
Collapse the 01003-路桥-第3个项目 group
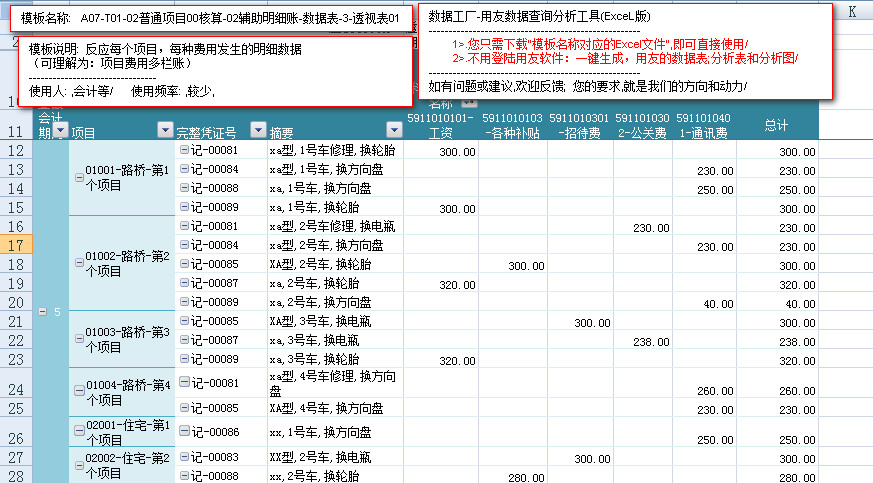pyautogui.click(x=79, y=338)
